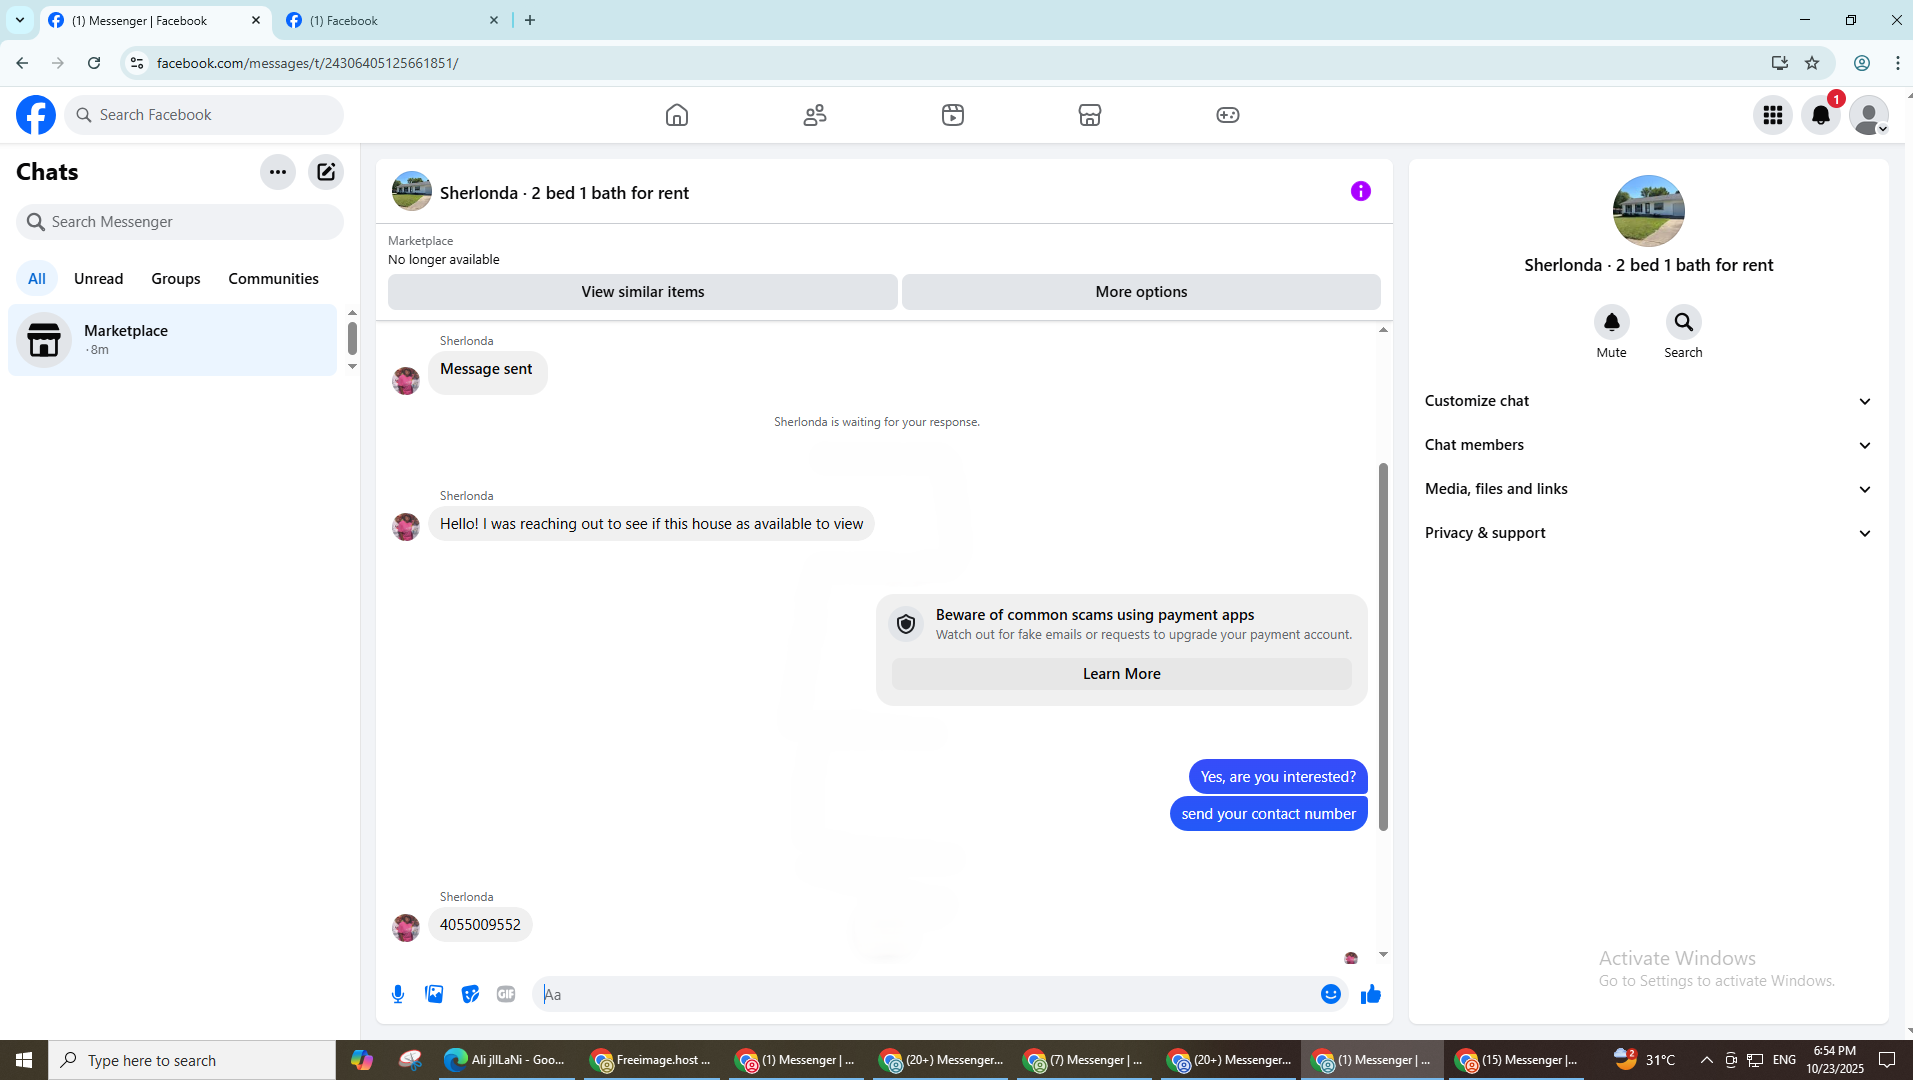Start a new message with compose icon

tap(326, 172)
